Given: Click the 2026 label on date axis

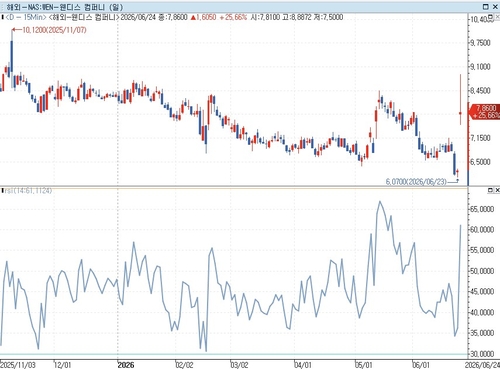Looking at the screenshot, I should click(126, 364).
